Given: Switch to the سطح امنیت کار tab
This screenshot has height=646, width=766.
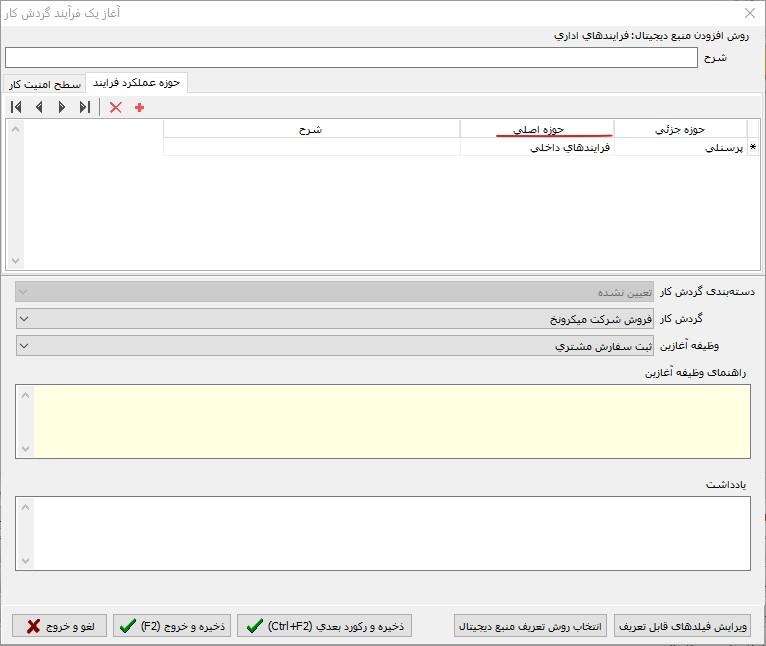Looking at the screenshot, I should (x=45, y=83).
